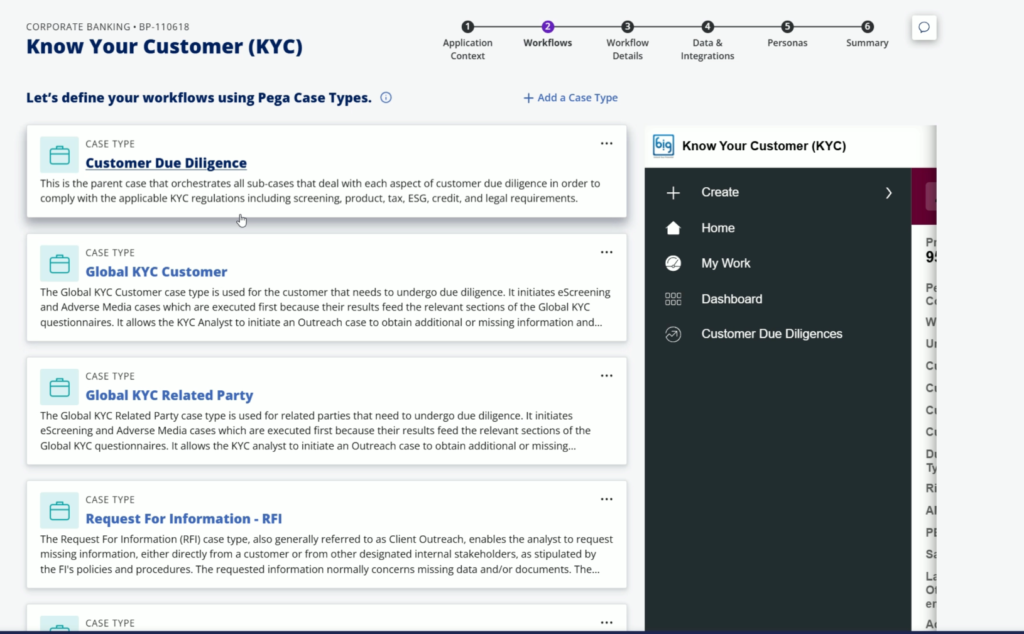Image resolution: width=1024 pixels, height=634 pixels.
Task: Go to step 1 Application Context
Action: (x=468, y=40)
